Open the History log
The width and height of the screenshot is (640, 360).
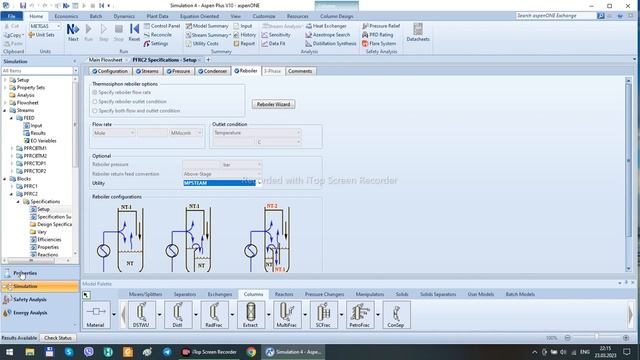pos(244,35)
